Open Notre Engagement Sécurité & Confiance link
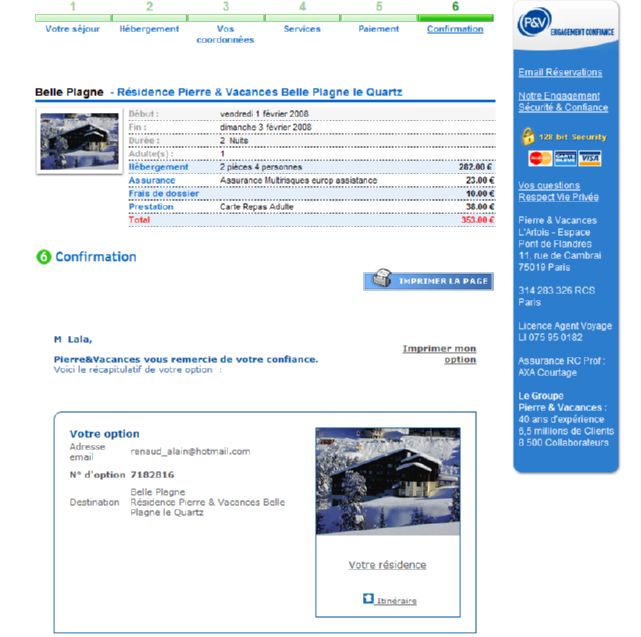Viewport: 641px width, 637px height. 563,101
